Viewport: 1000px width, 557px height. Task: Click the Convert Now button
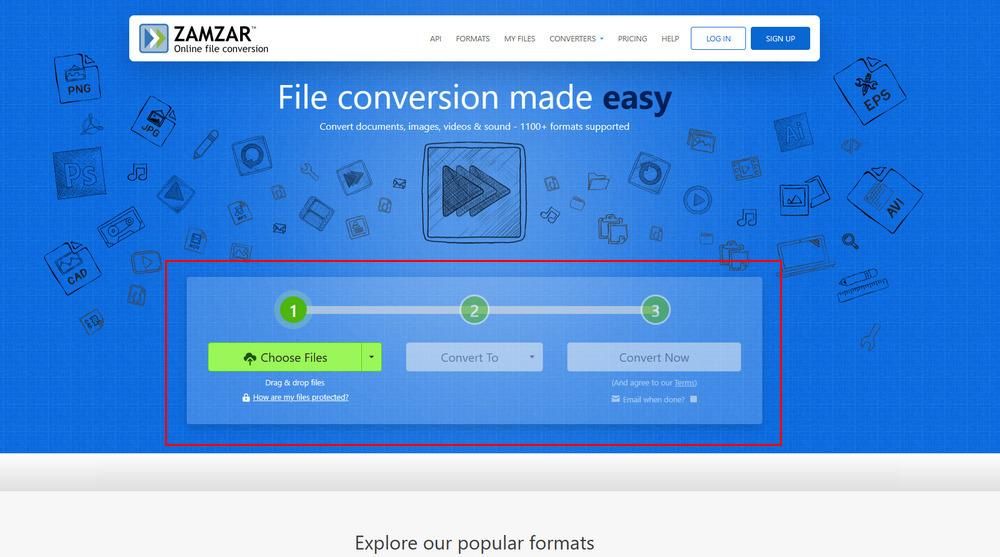point(654,357)
